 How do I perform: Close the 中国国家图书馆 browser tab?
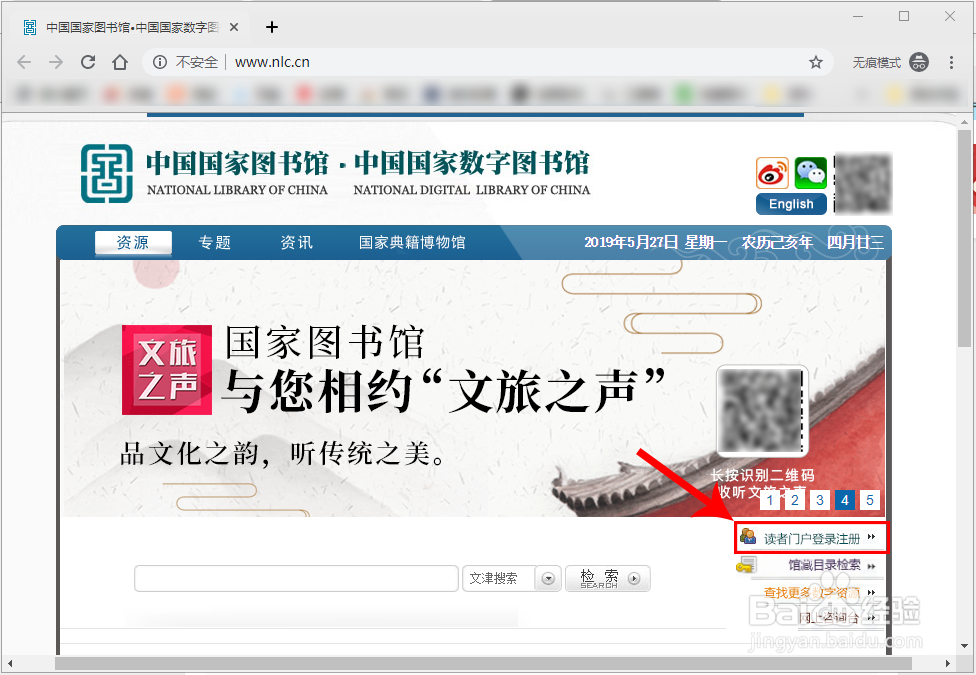click(233, 27)
